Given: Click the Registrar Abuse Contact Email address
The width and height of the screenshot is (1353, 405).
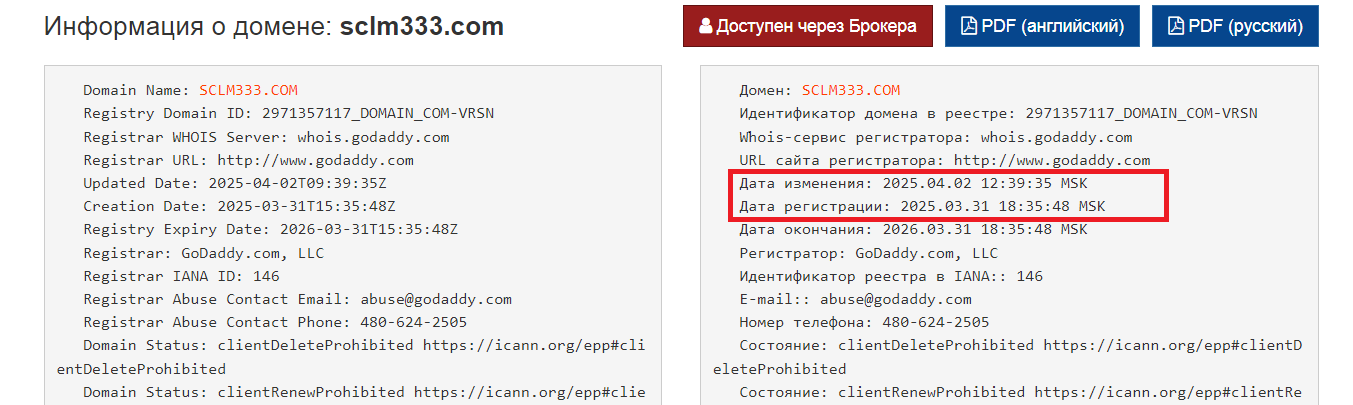Looking at the screenshot, I should coord(429,299).
